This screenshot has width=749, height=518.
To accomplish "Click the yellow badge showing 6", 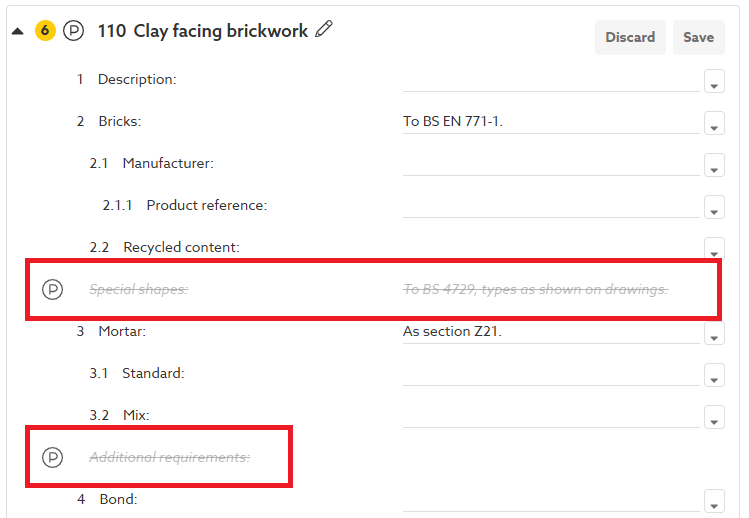I will [45, 31].
